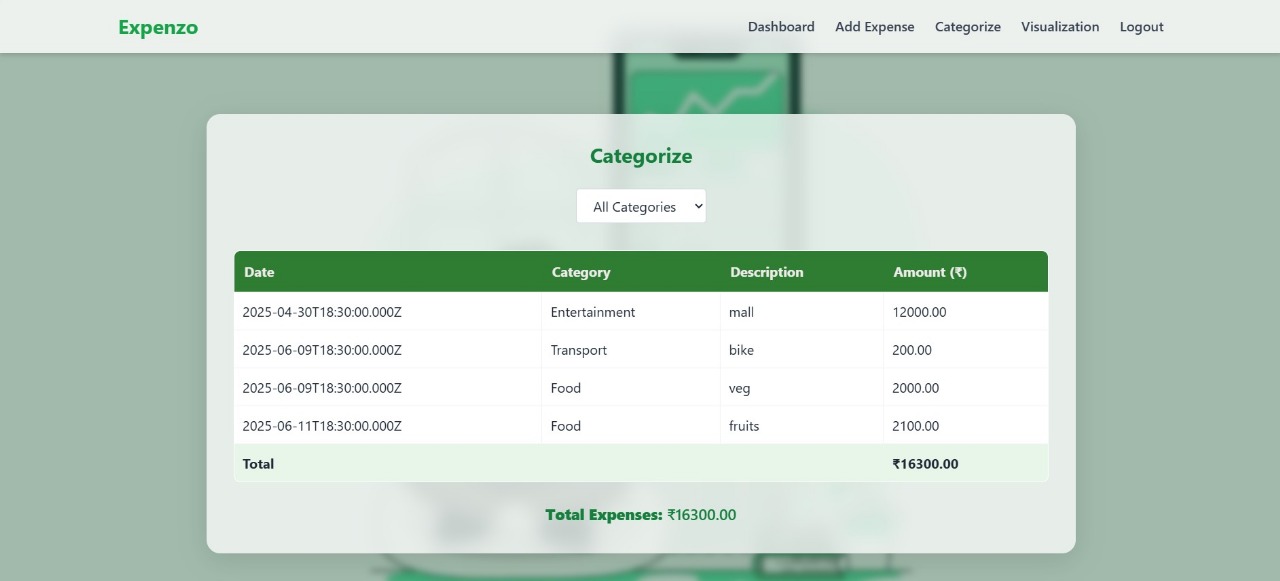
Task: Expand the category filter selector
Action: 641,206
